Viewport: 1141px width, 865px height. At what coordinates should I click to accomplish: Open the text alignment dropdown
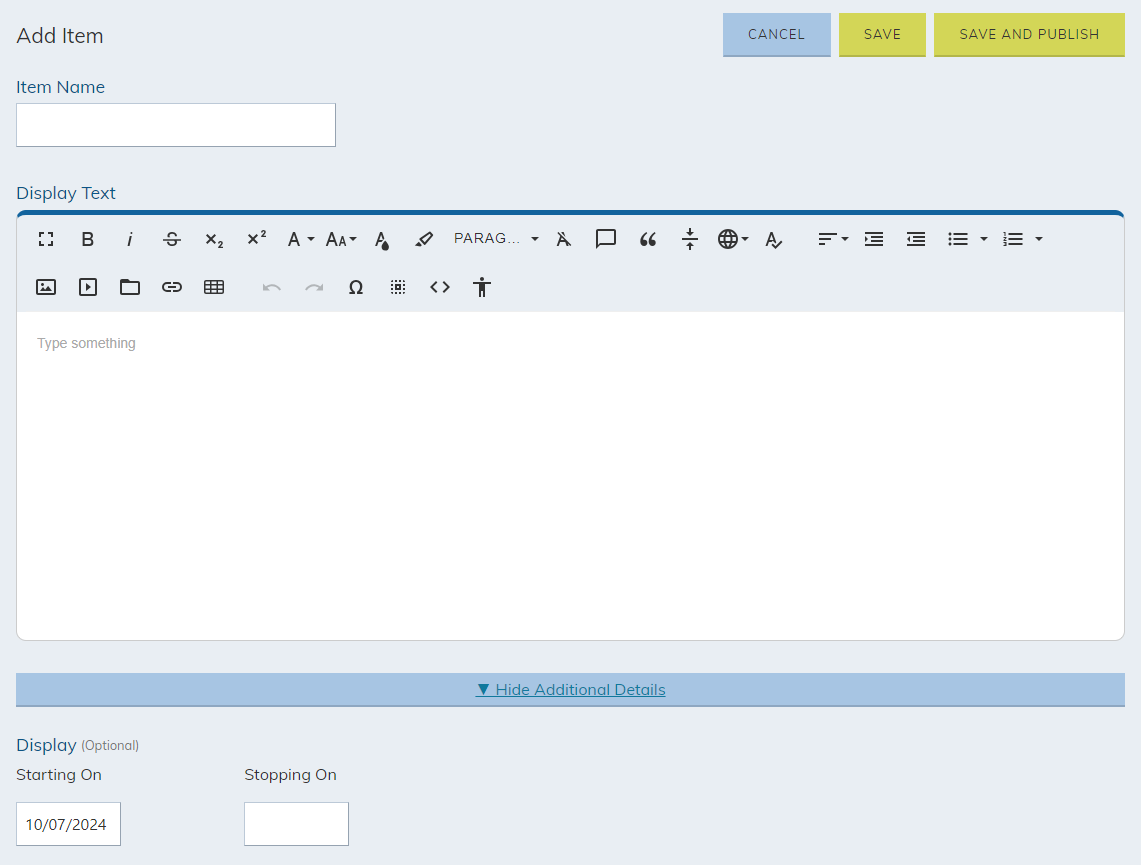[832, 239]
